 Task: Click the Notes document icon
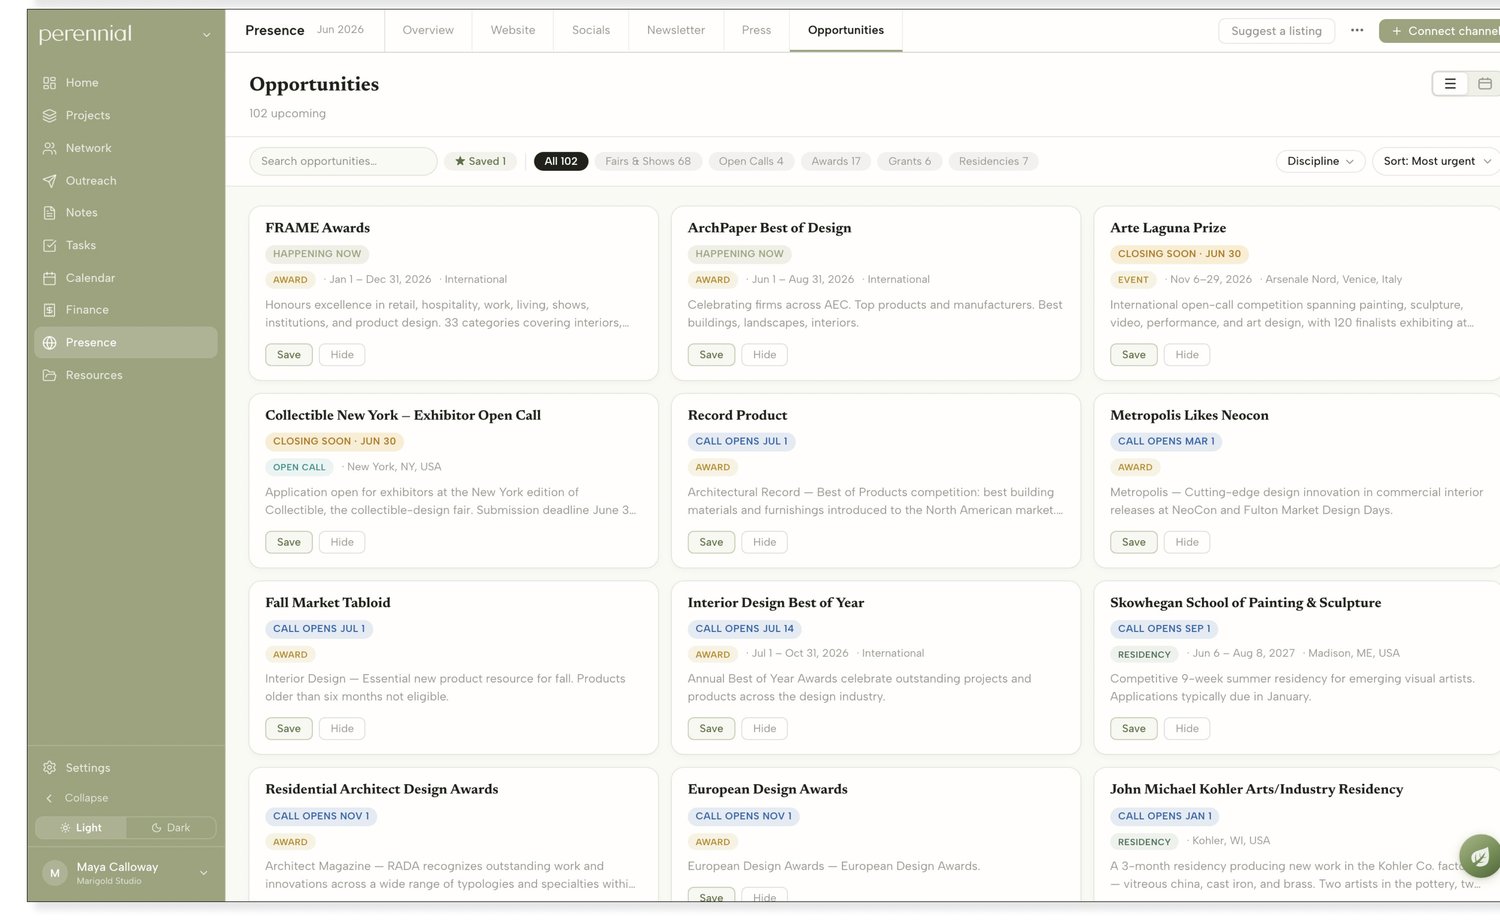(x=49, y=213)
